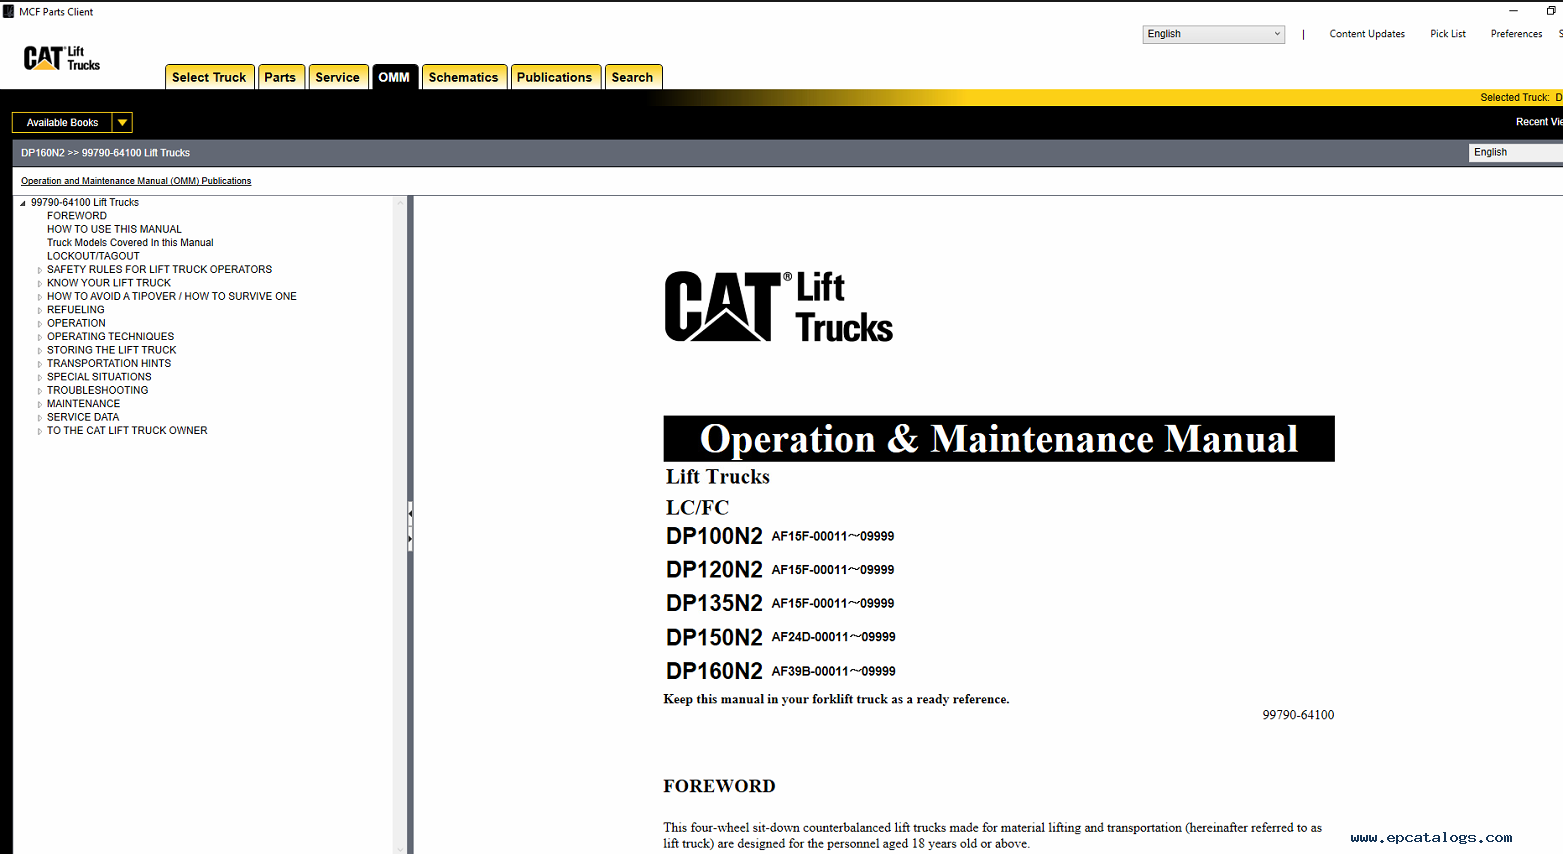The width and height of the screenshot is (1563, 854).
Task: Expand the SERVICE DATA node
Action: pyautogui.click(x=40, y=418)
